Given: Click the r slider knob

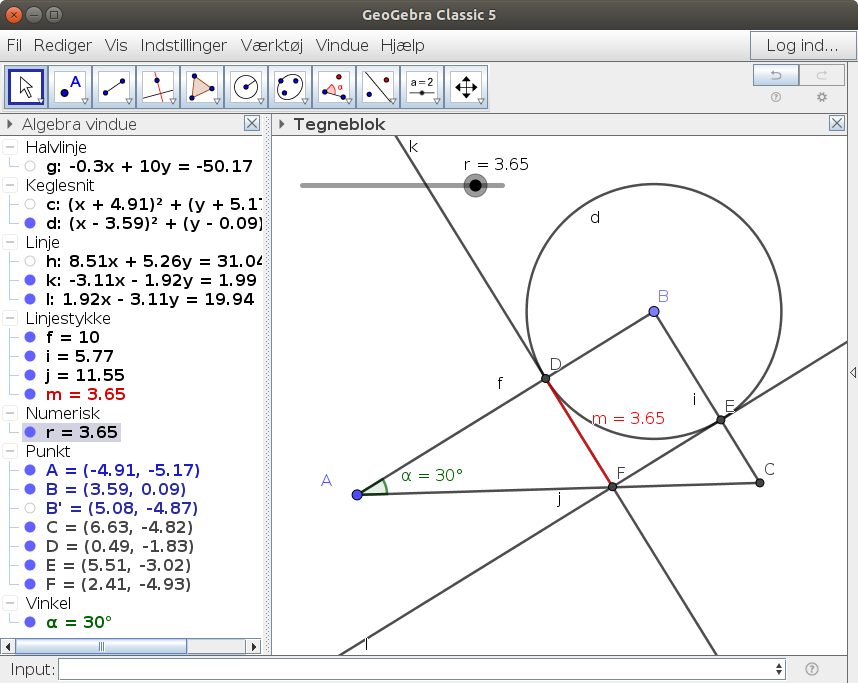Looking at the screenshot, I should coord(476,186).
